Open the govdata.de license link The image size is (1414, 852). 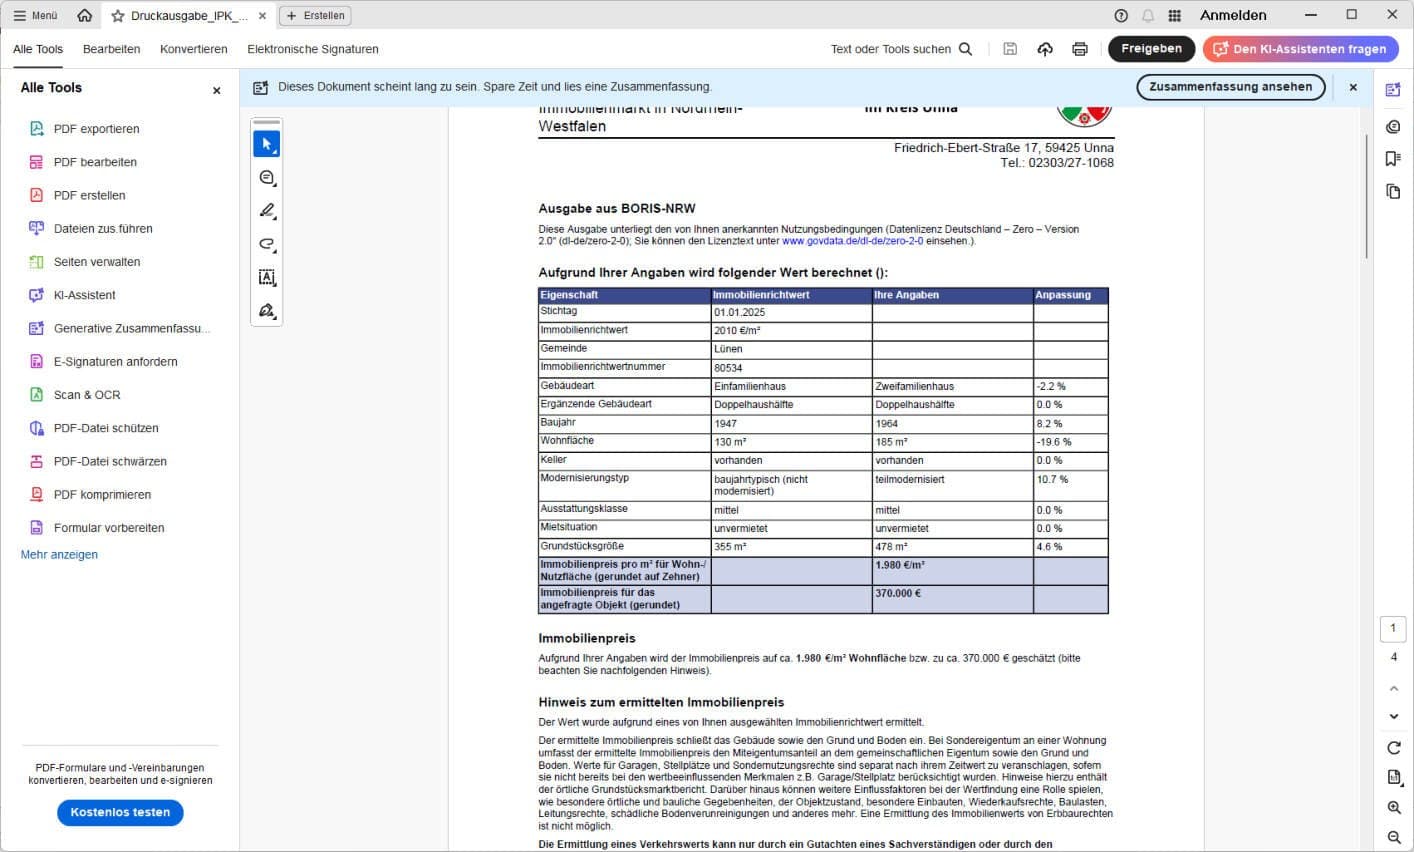pyautogui.click(x=852, y=241)
